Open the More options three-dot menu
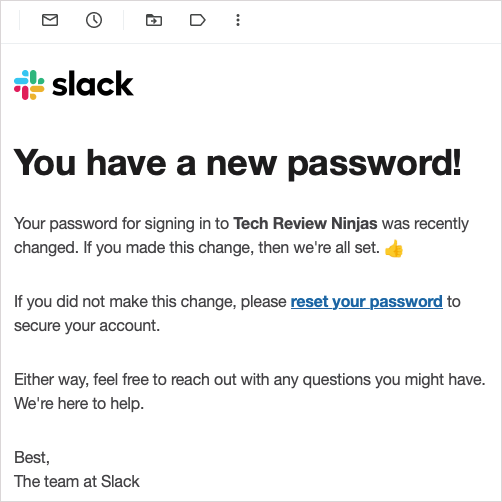The image size is (502, 502). point(238,20)
